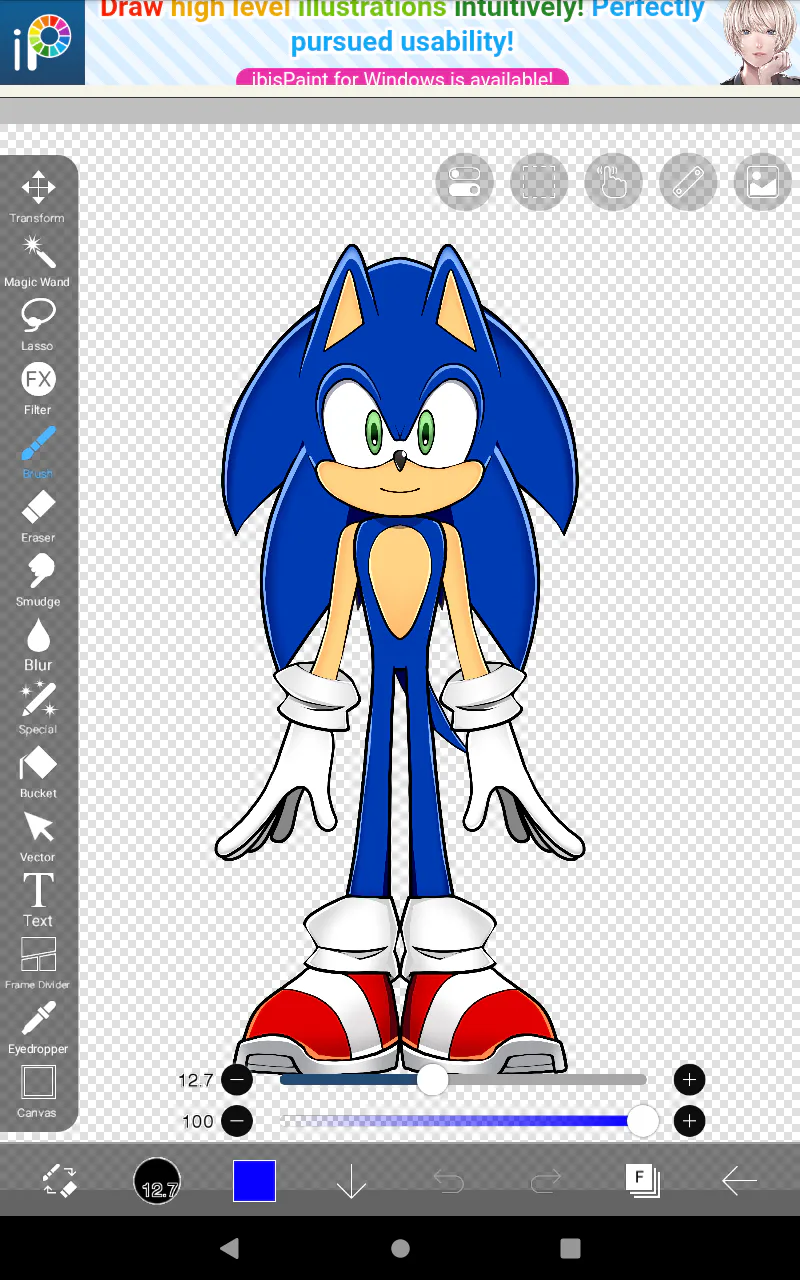Select the Special pen tool

click(x=38, y=708)
